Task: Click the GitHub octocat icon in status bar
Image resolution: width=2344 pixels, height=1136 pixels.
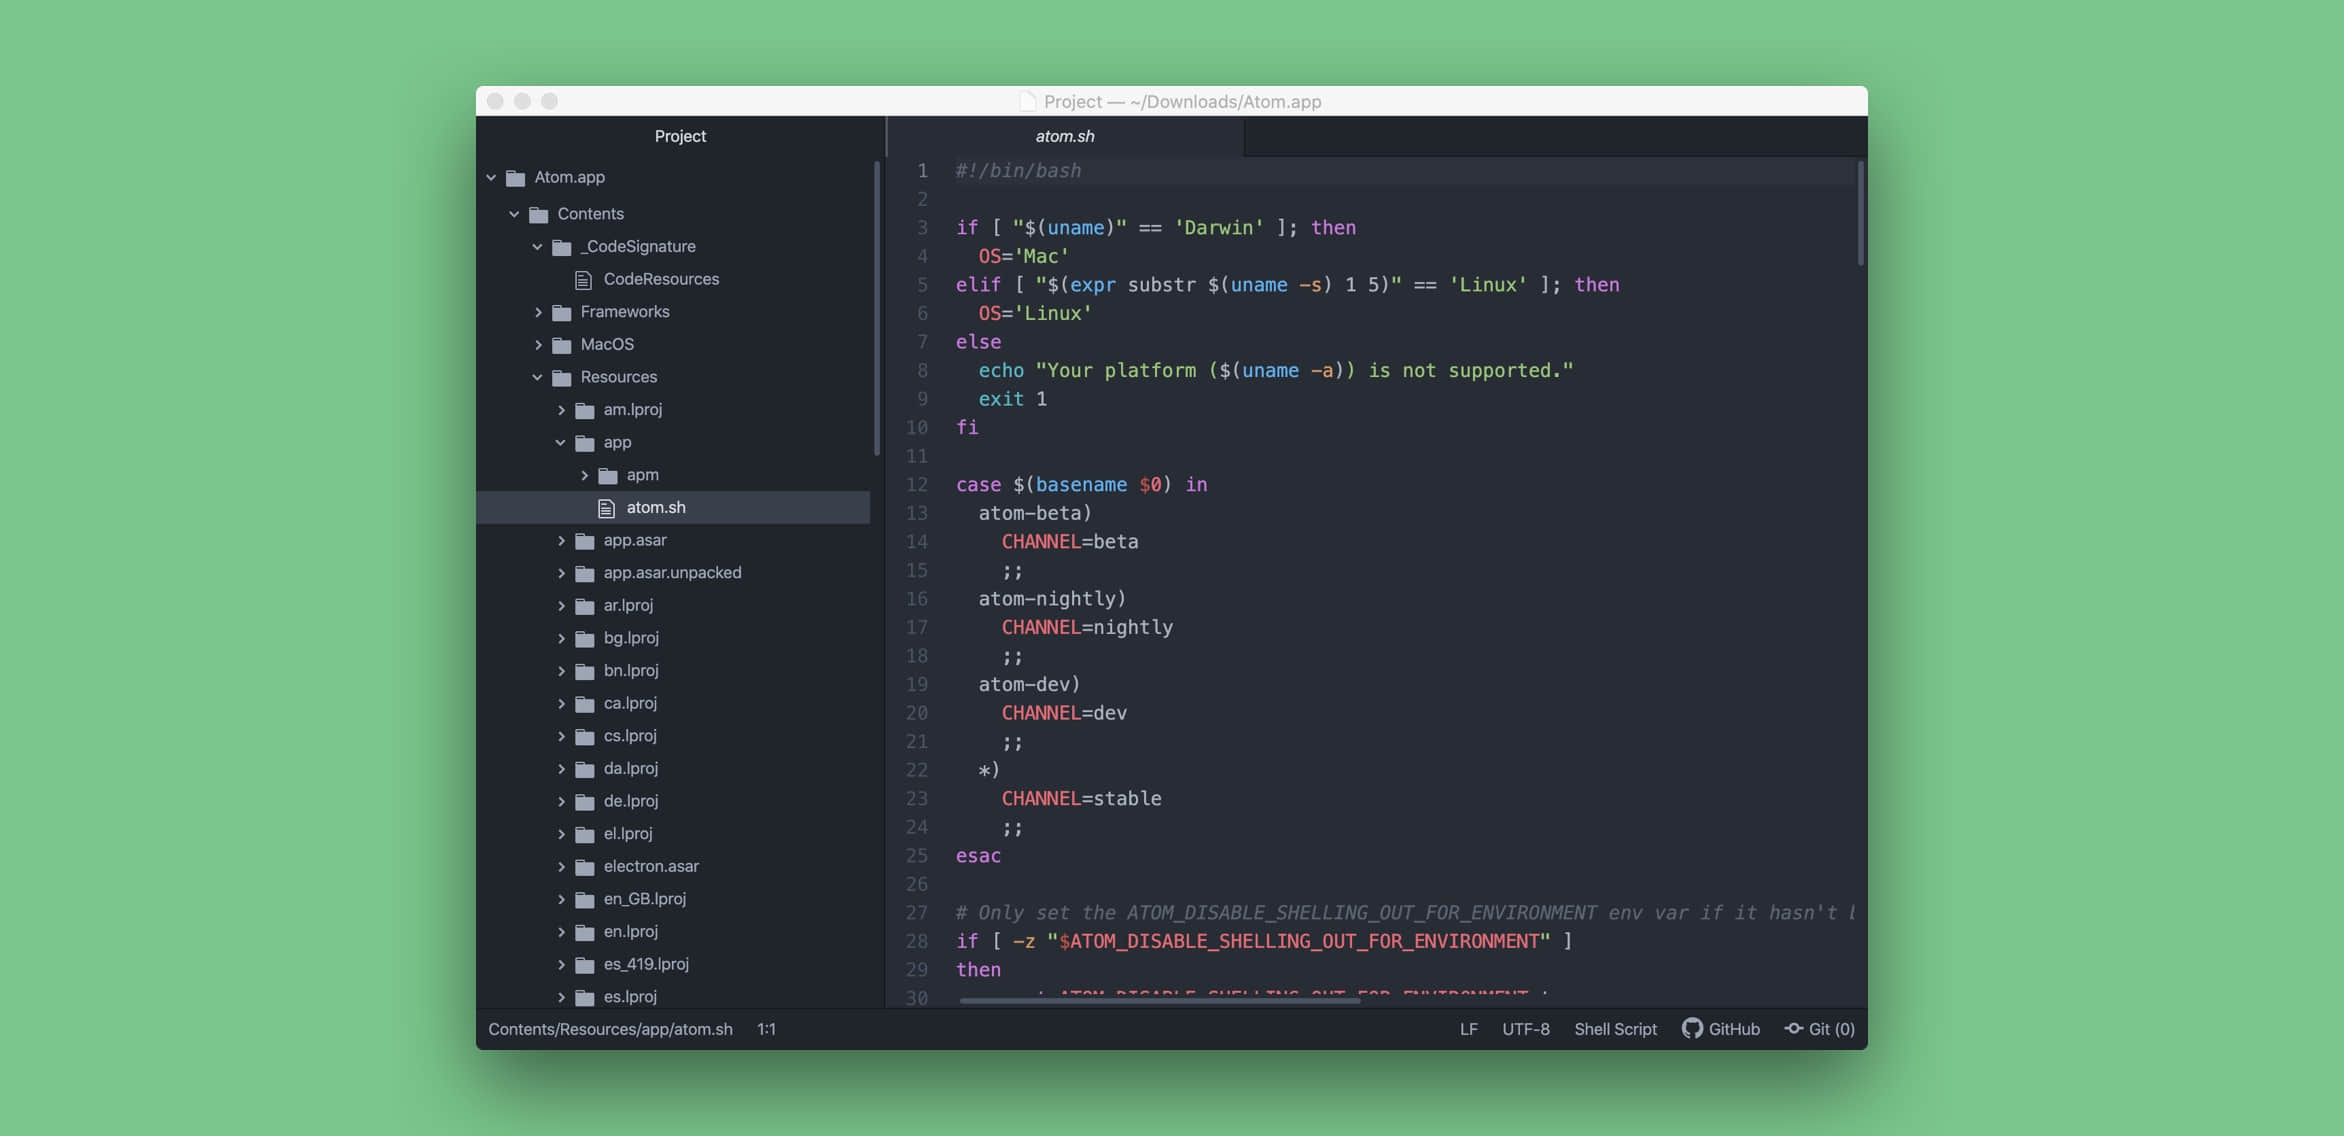Action: tap(1692, 1028)
